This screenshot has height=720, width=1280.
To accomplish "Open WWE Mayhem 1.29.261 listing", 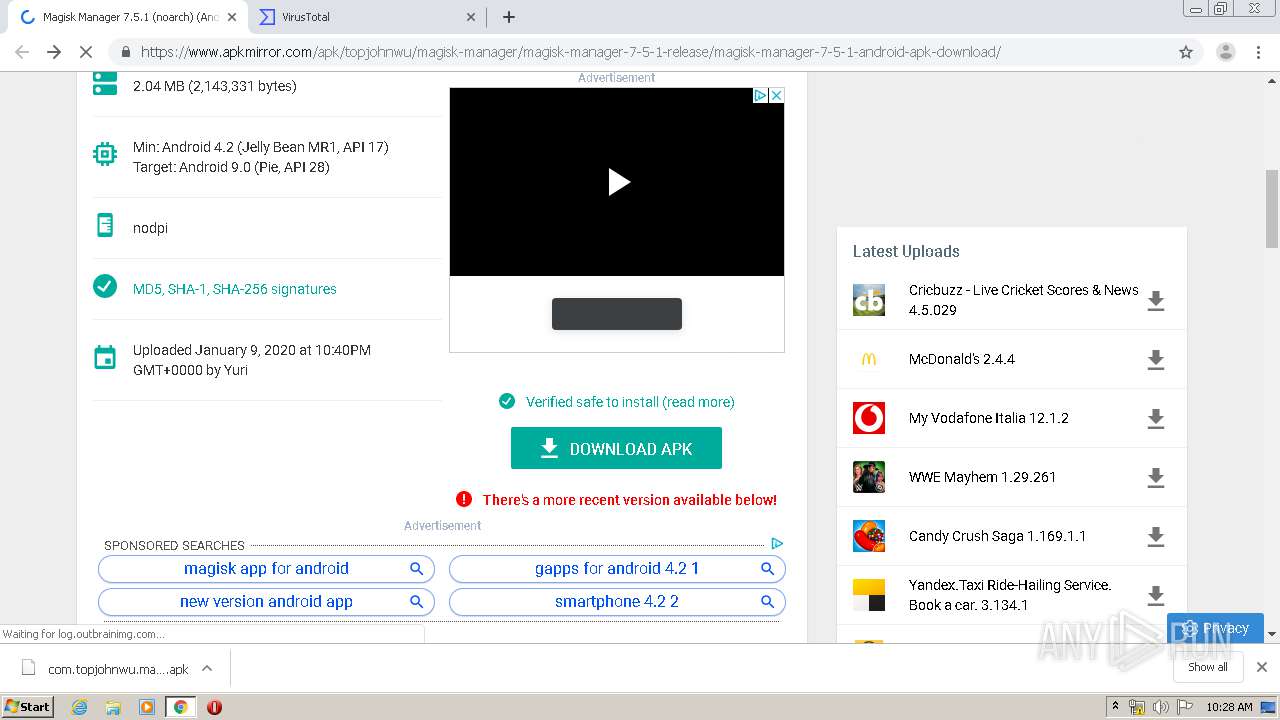I will tap(982, 477).
